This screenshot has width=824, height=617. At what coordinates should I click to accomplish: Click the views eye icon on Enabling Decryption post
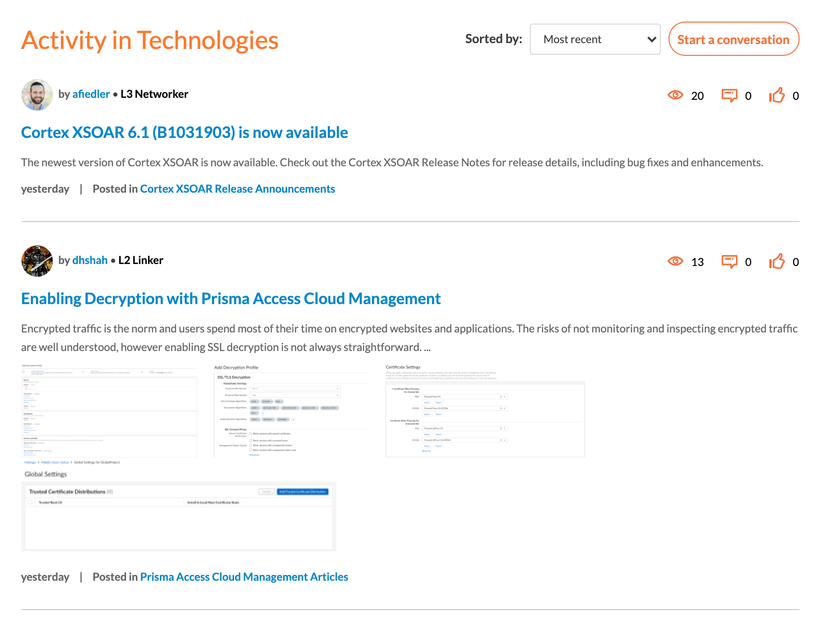pos(675,262)
